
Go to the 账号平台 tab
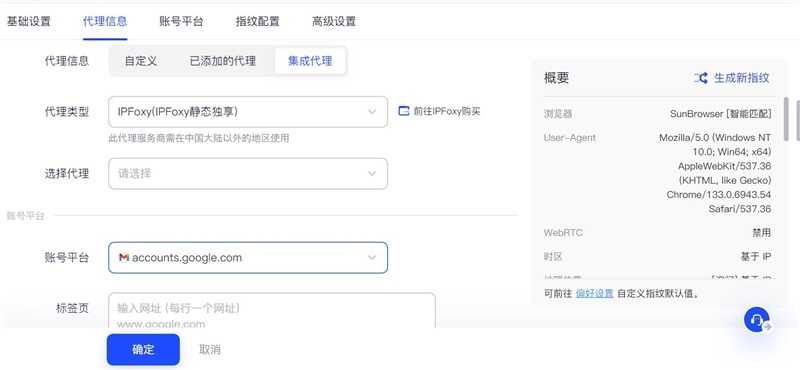tap(181, 21)
